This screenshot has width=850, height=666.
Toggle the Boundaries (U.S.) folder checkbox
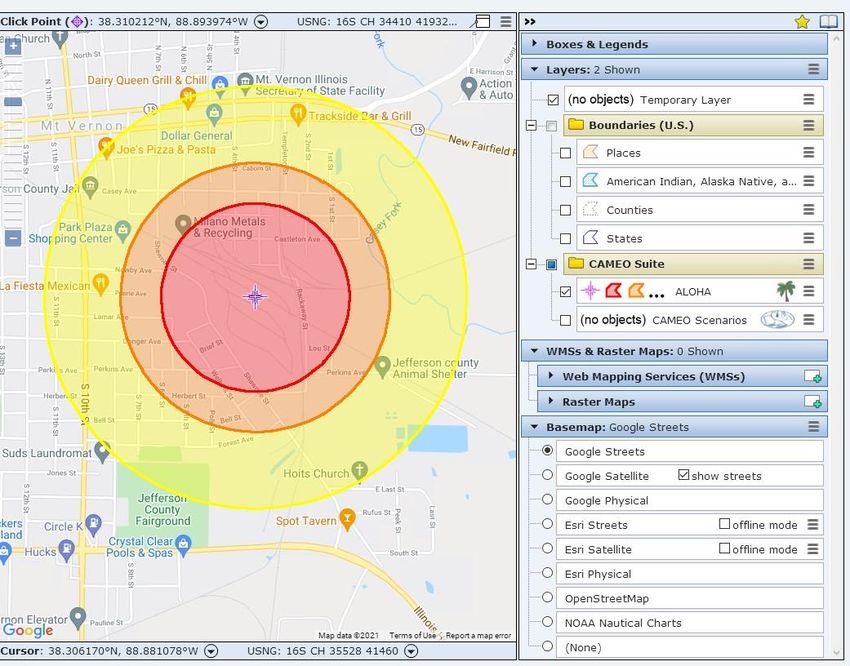pos(551,126)
